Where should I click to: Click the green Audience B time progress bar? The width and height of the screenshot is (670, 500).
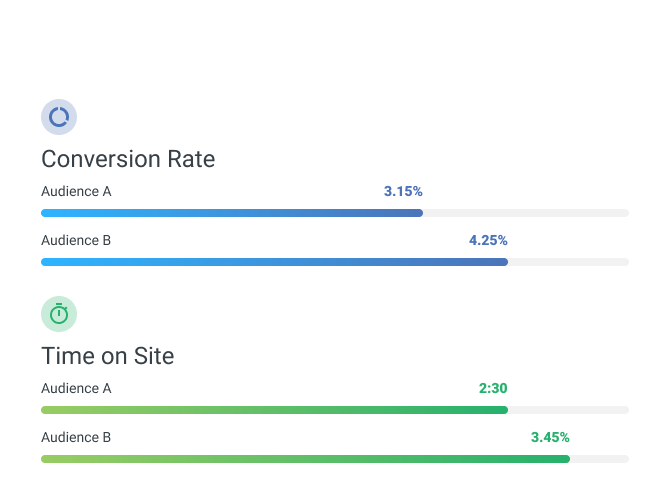point(306,459)
